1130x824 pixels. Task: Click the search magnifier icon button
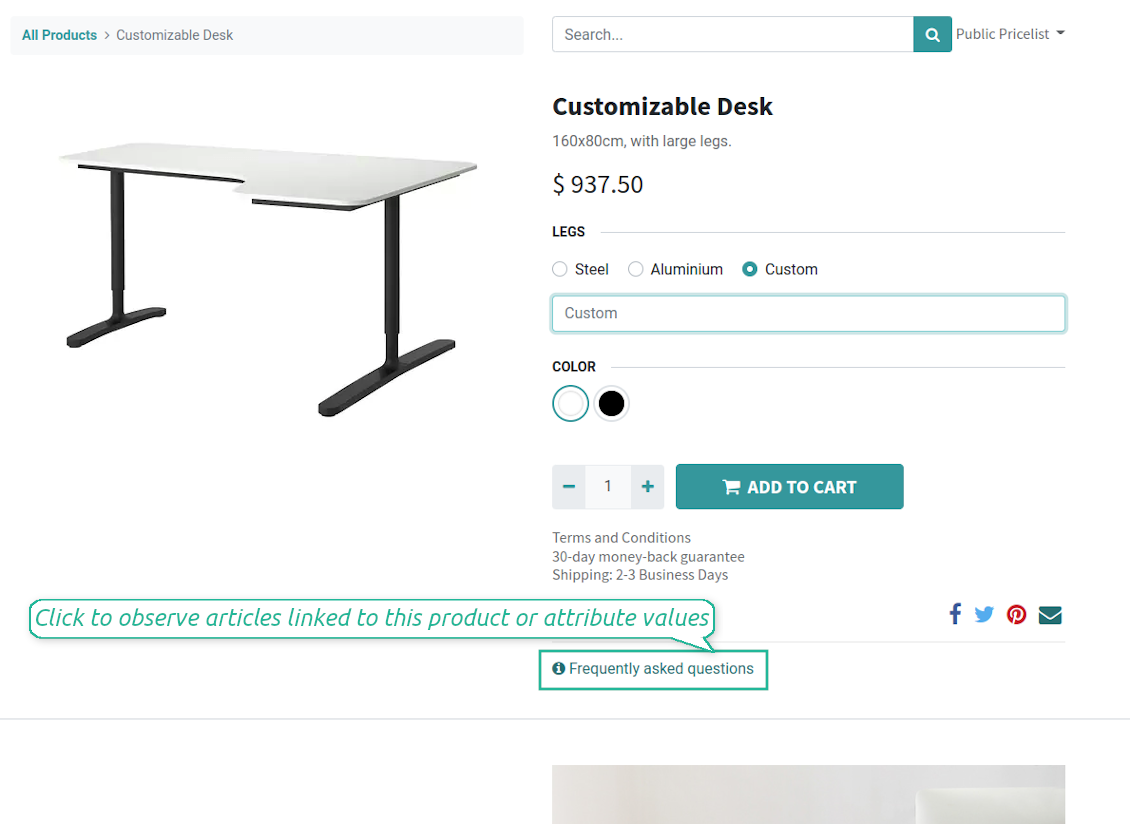point(932,35)
